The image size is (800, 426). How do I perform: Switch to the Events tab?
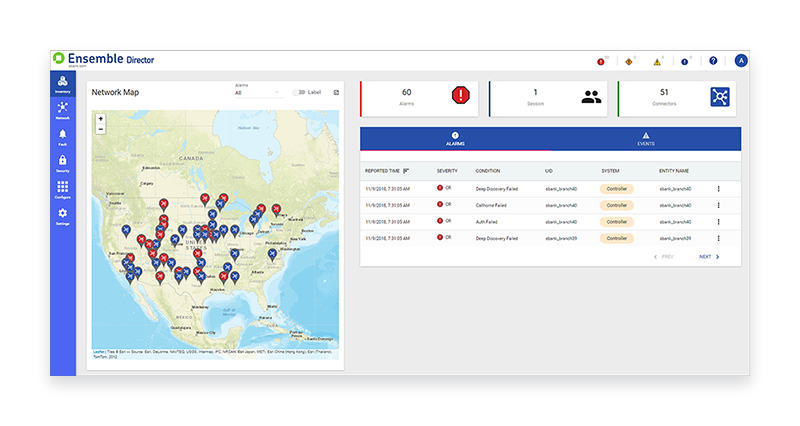pyautogui.click(x=646, y=139)
